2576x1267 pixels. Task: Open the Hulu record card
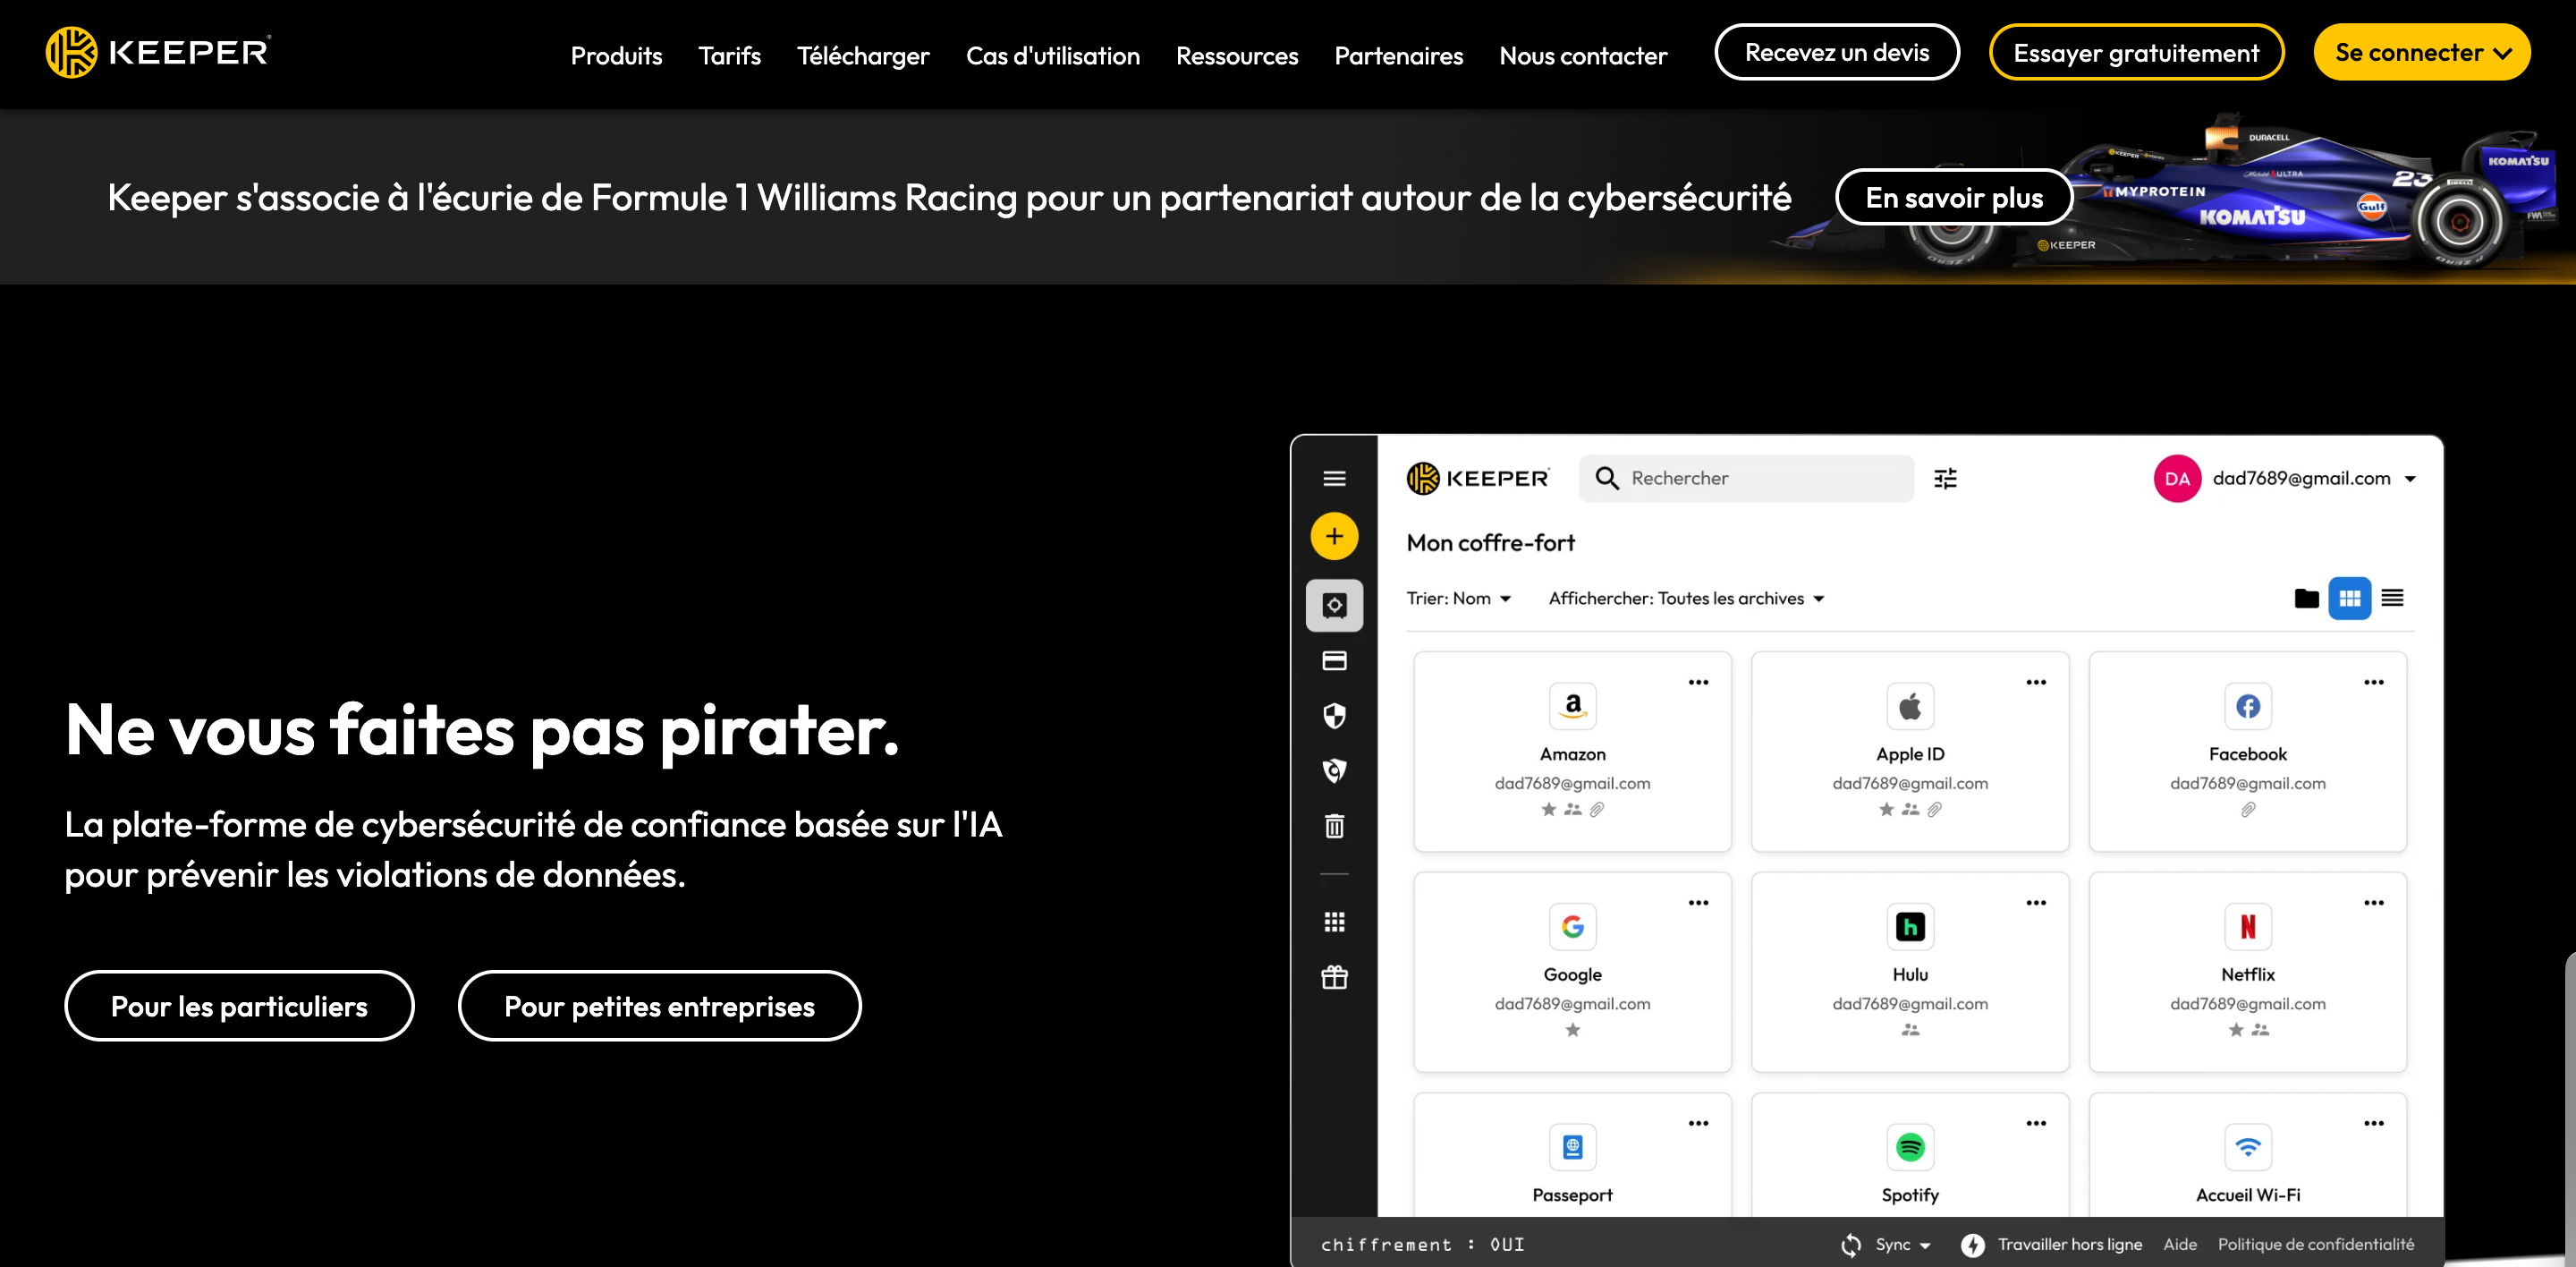point(1909,972)
